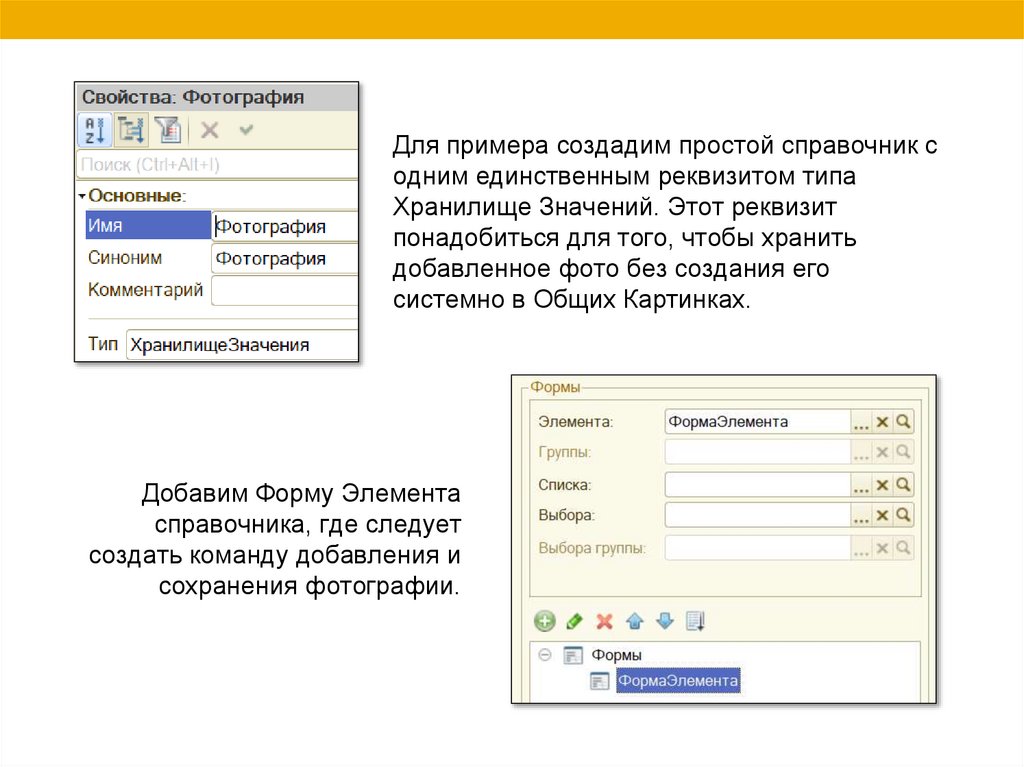This screenshot has height=767, width=1024.
Task: Collapse the Формы tree node
Action: [545, 655]
